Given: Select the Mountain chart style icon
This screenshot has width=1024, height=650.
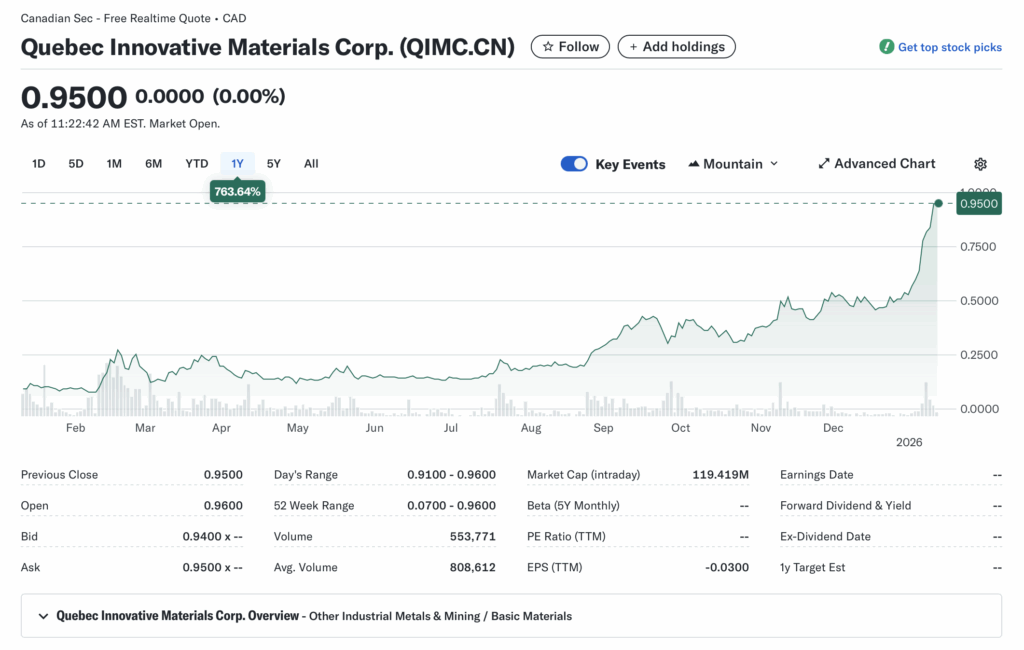Looking at the screenshot, I should (694, 163).
